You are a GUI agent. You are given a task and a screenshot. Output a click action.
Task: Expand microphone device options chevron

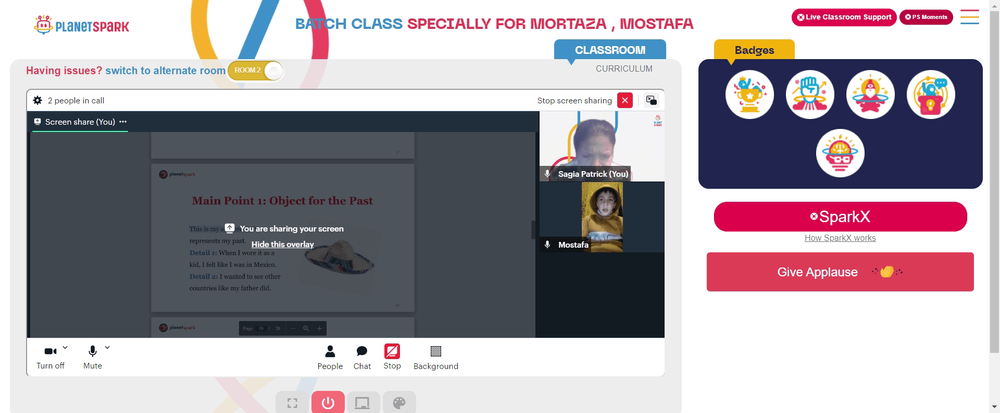(x=107, y=347)
